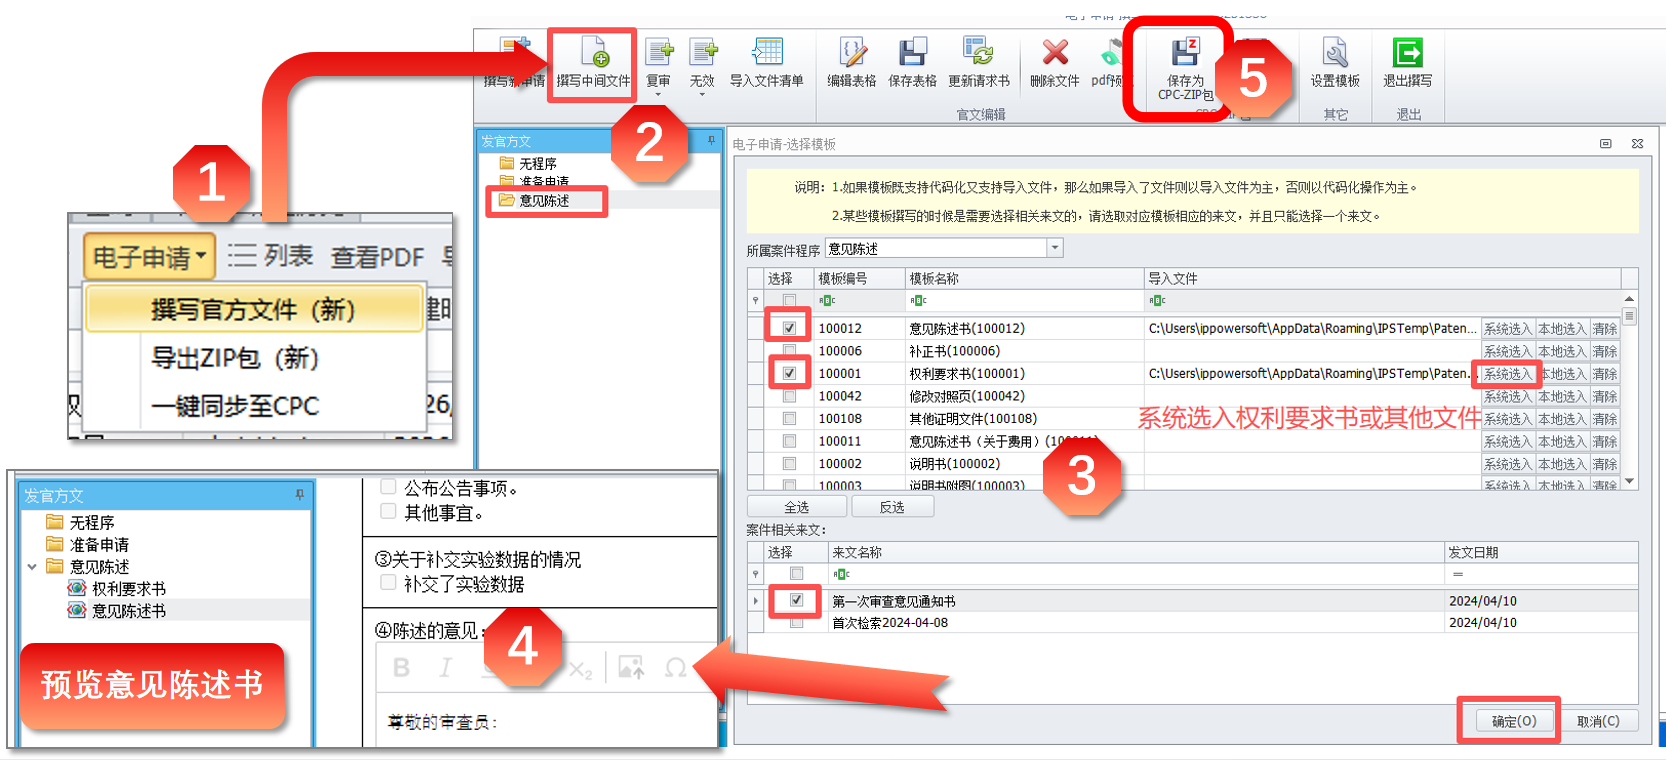Check the 其他证明文件(100108) template checkbox

pos(790,418)
